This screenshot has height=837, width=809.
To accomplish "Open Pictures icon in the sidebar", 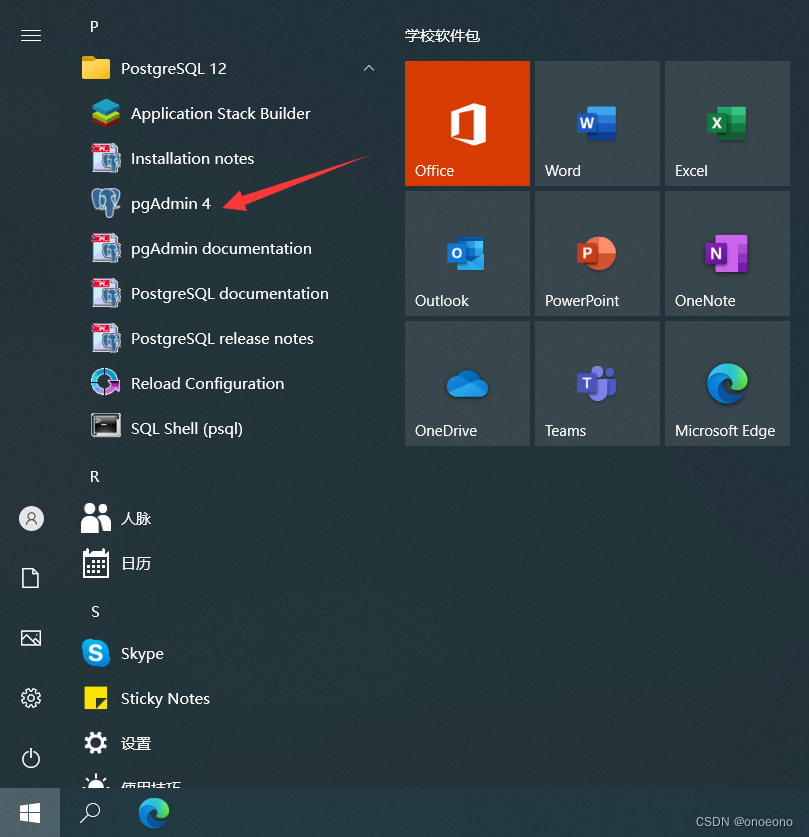I will (31, 638).
